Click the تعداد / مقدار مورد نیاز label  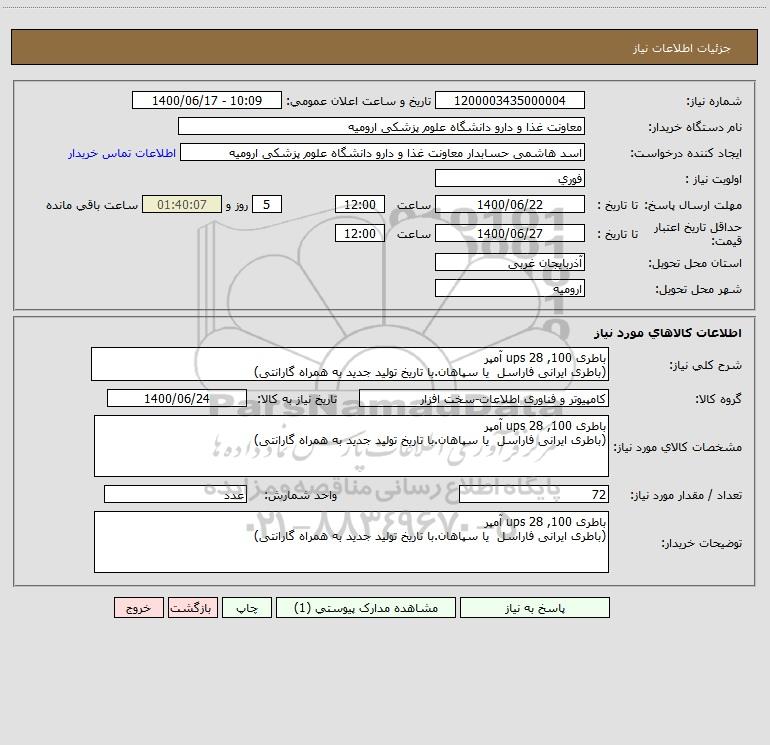686,495
